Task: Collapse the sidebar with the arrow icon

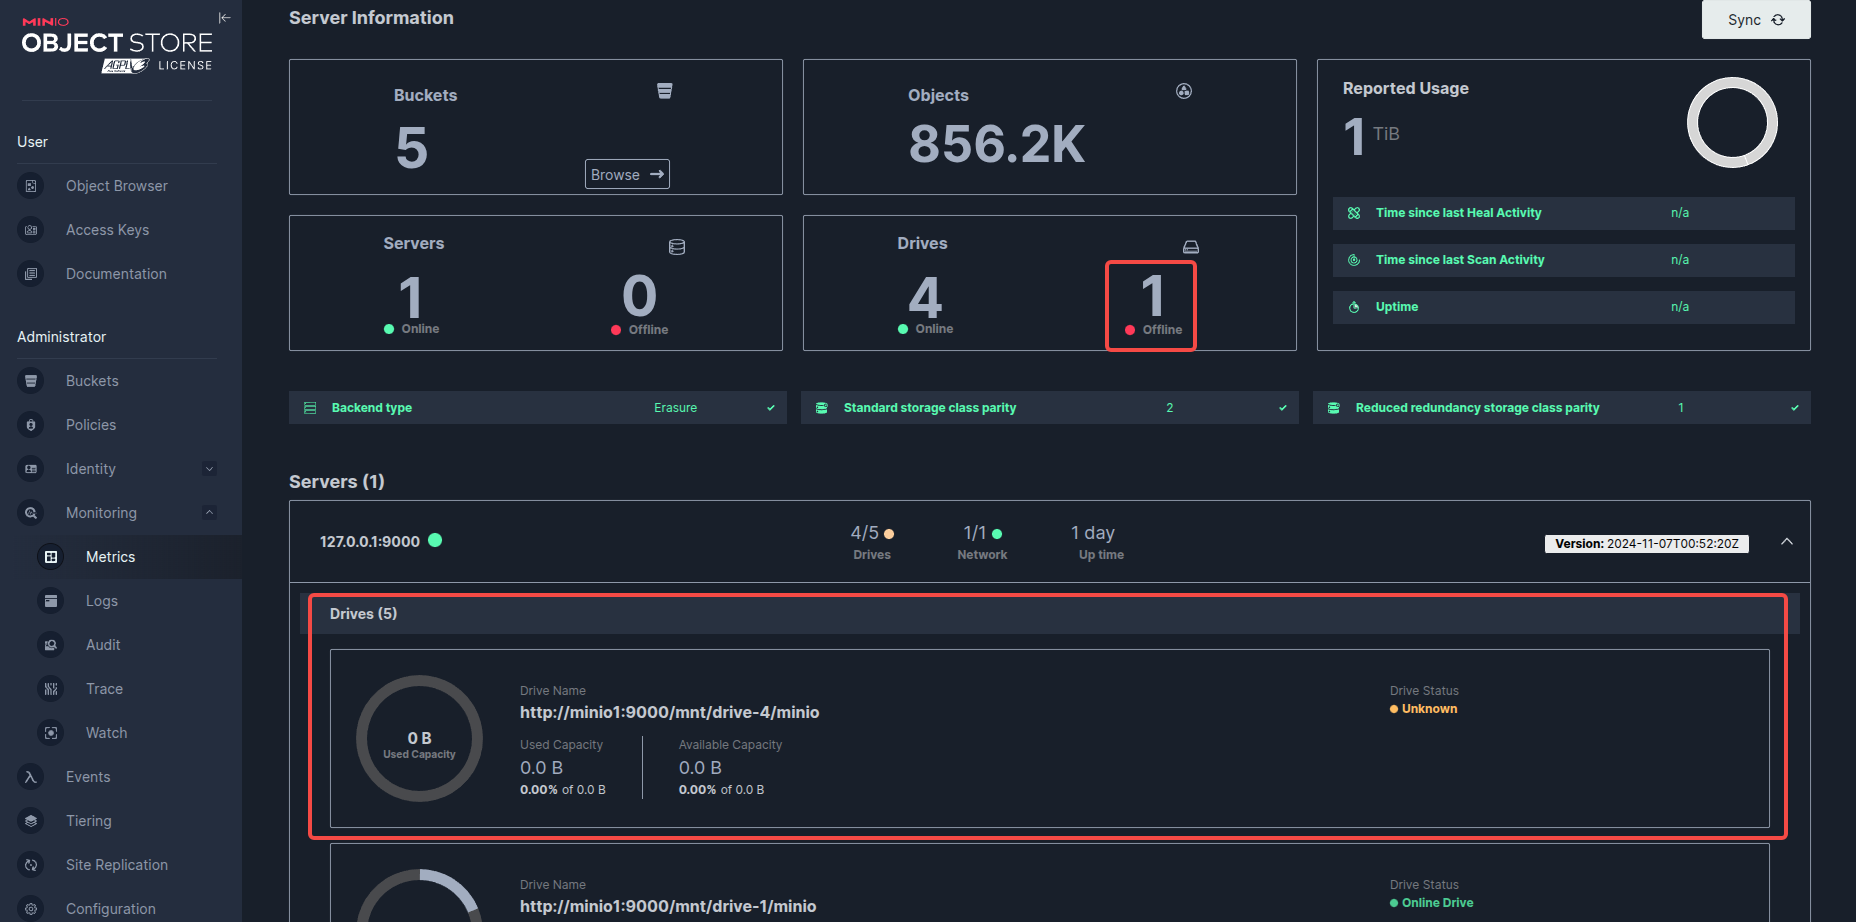Action: pyautogui.click(x=224, y=17)
